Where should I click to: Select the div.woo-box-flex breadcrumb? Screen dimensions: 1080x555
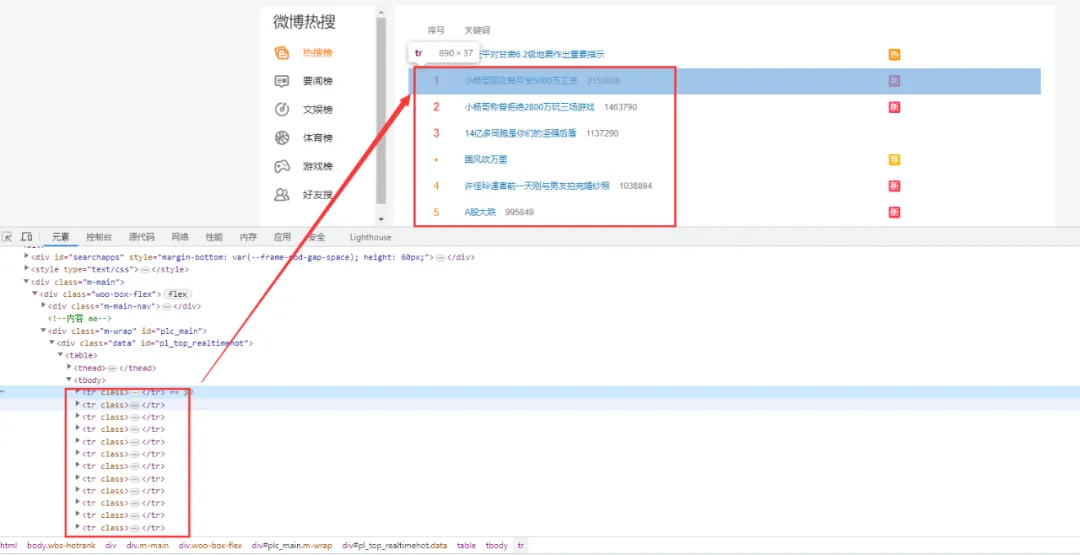[x=210, y=545]
